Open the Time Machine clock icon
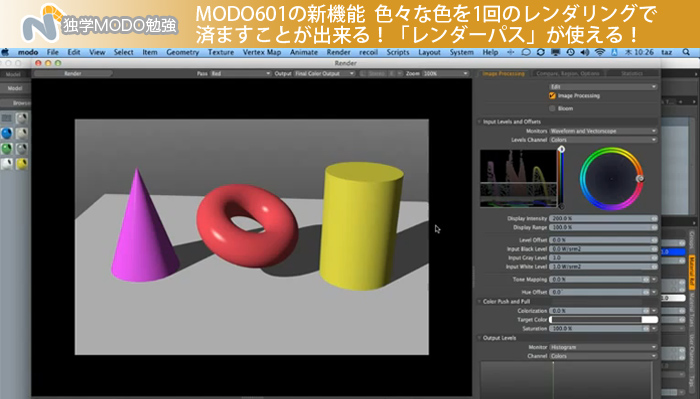The image size is (700, 399). pyautogui.click(x=570, y=52)
